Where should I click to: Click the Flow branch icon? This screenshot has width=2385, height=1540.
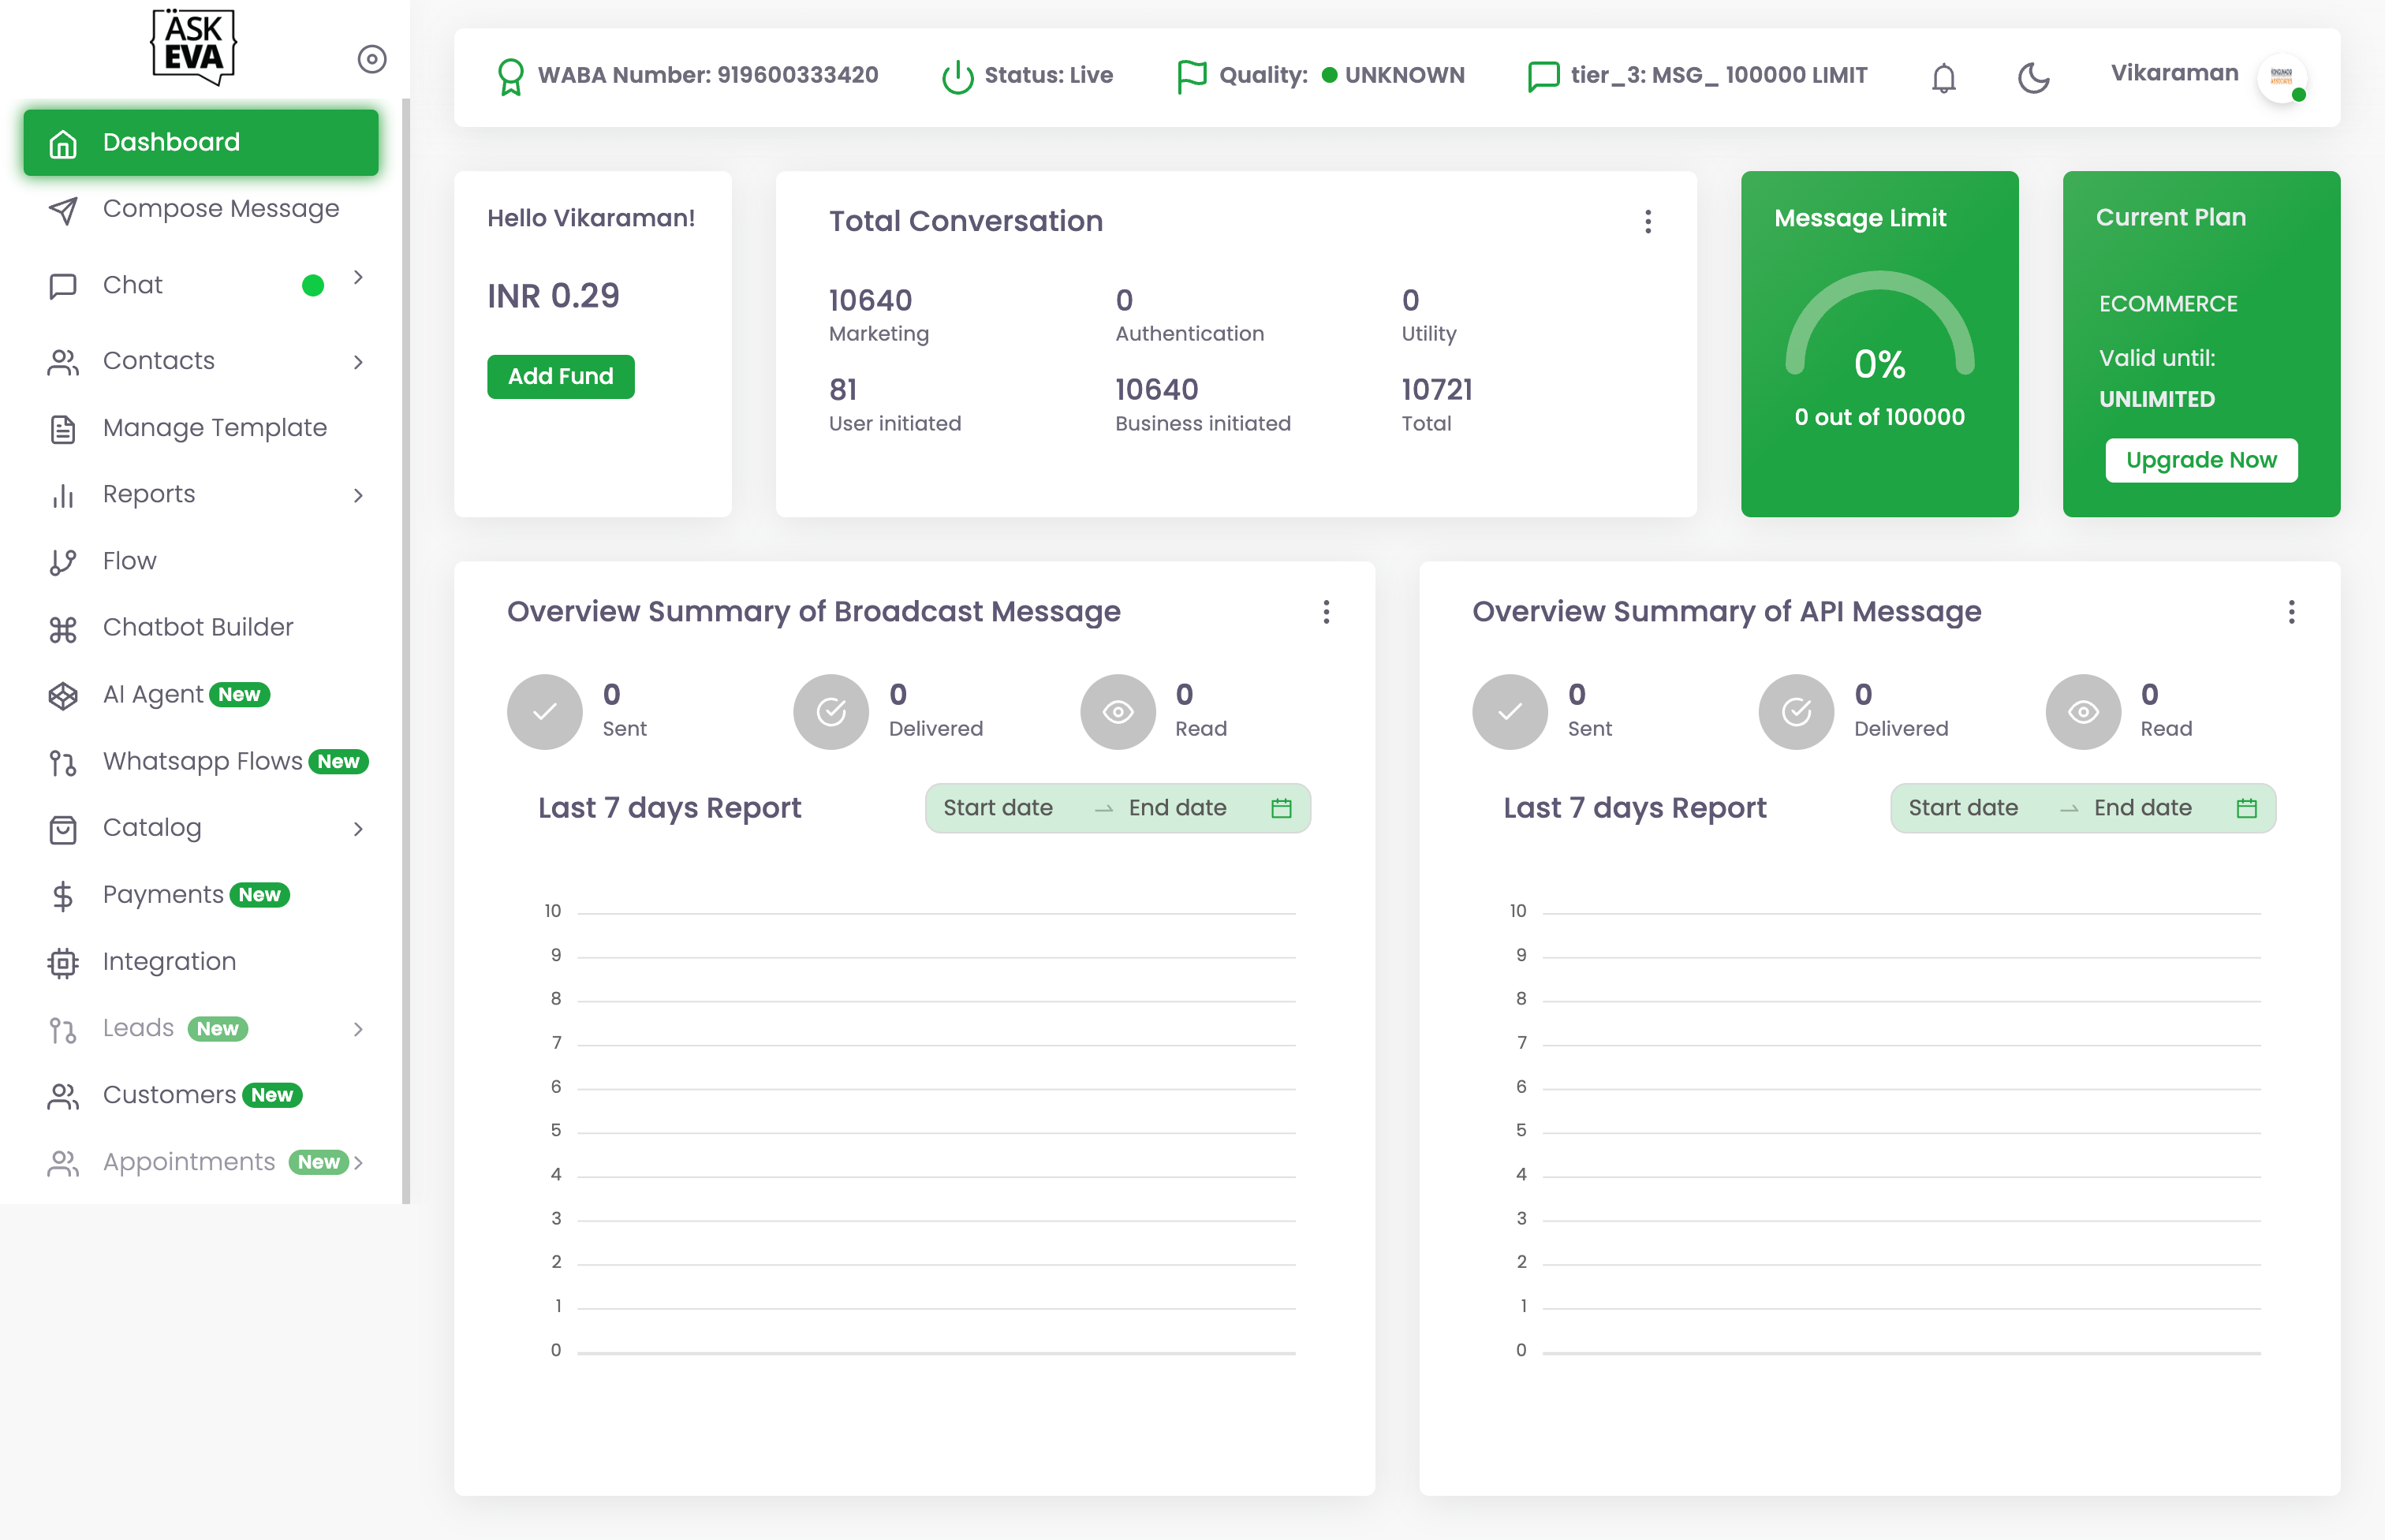click(63, 562)
